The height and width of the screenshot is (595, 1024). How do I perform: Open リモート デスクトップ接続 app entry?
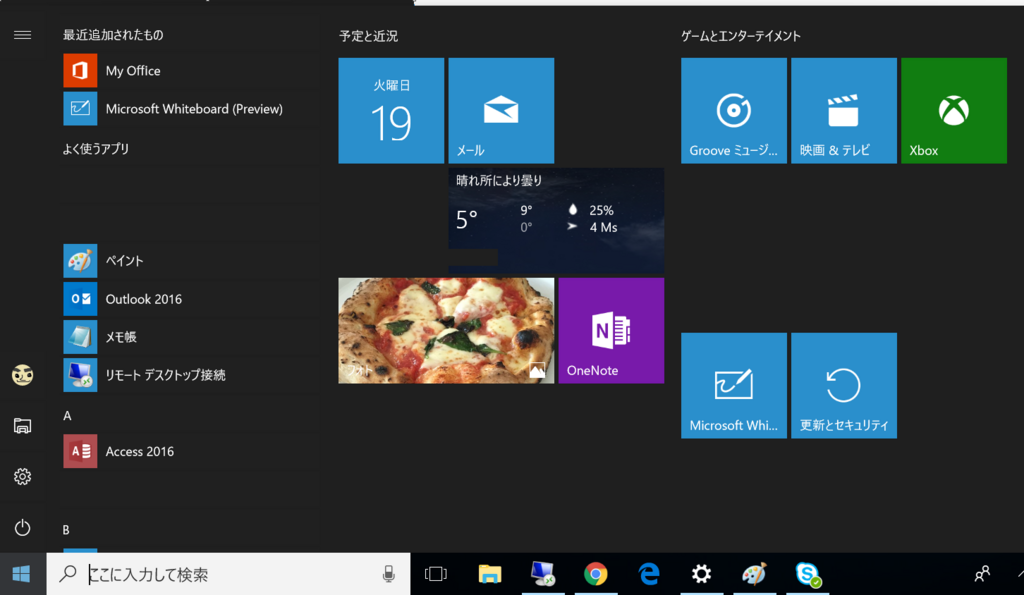click(191, 375)
